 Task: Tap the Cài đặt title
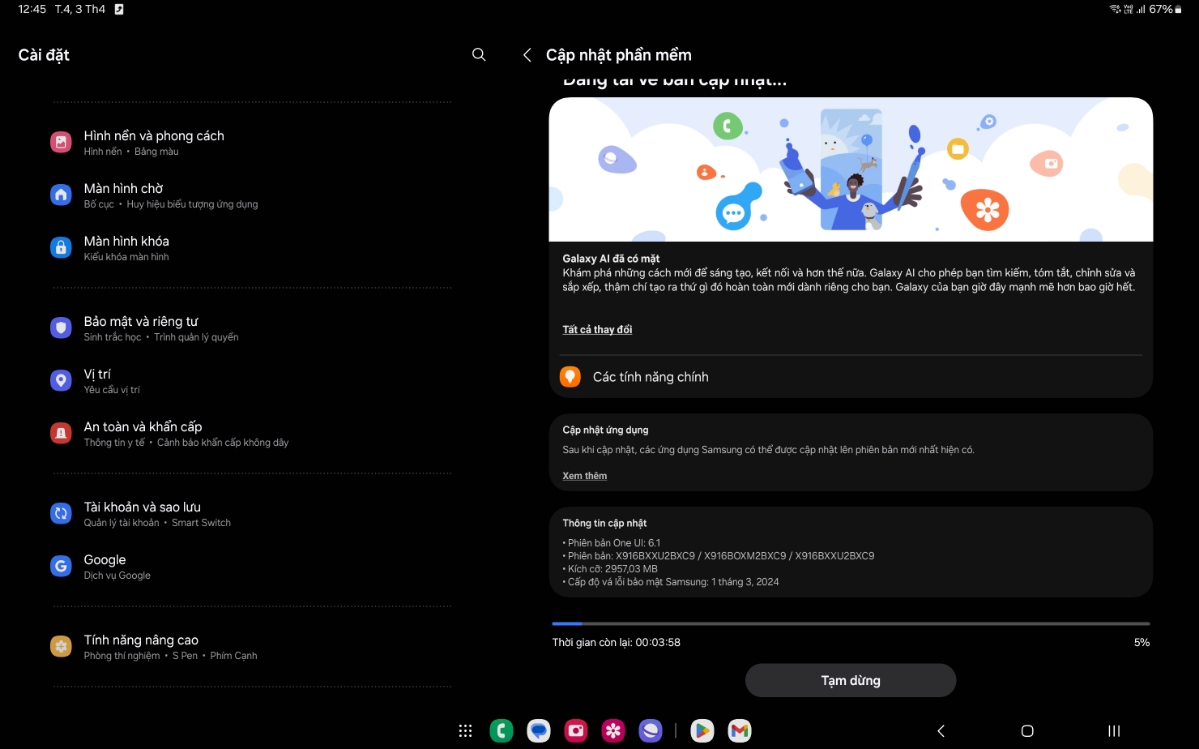(44, 55)
